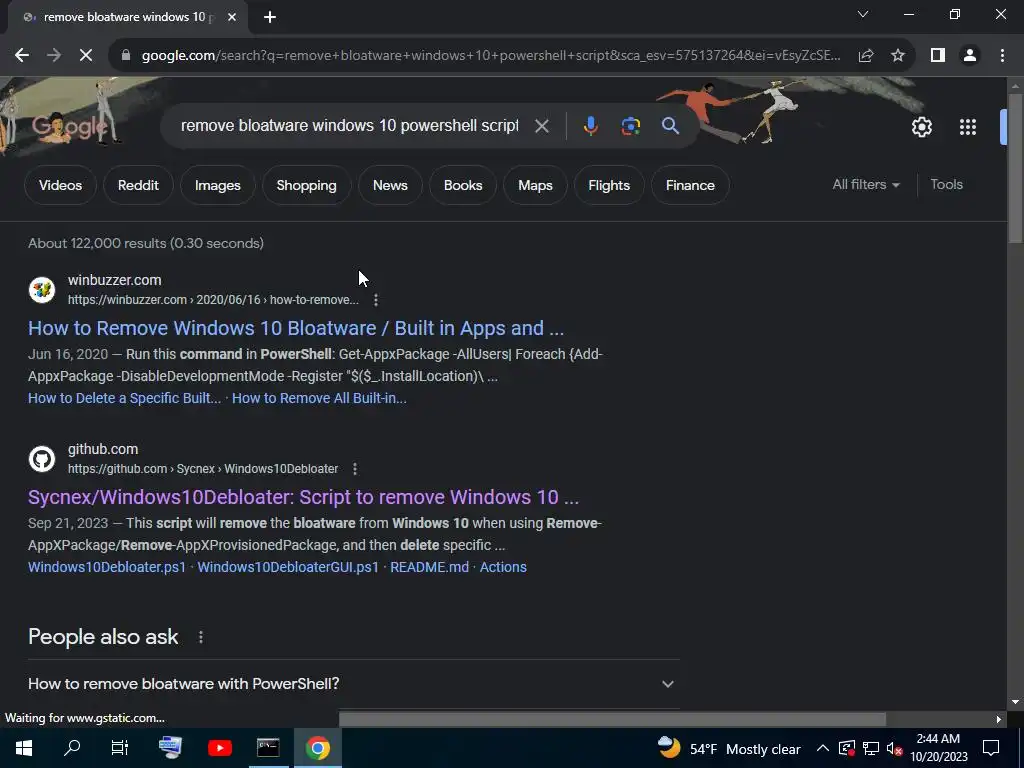Filter results by Videos

pos(60,185)
